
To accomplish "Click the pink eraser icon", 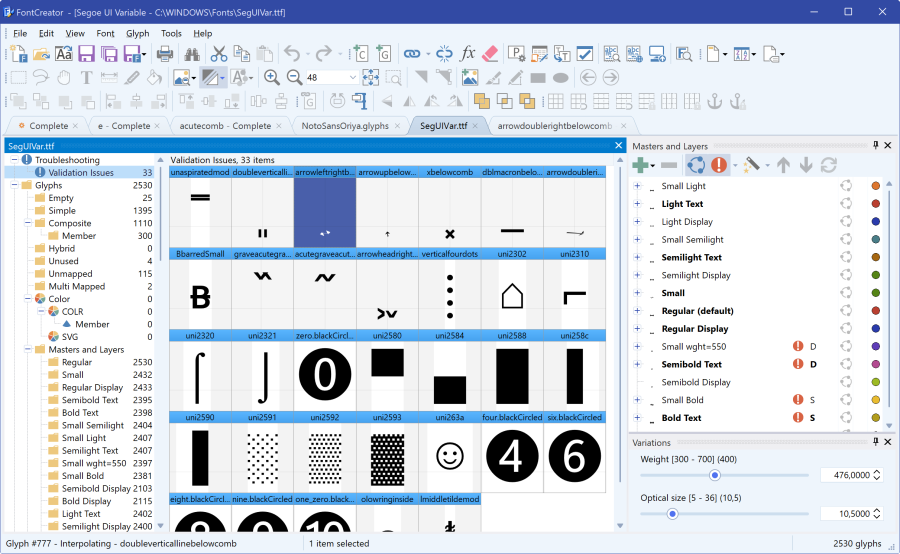I will [x=490, y=54].
